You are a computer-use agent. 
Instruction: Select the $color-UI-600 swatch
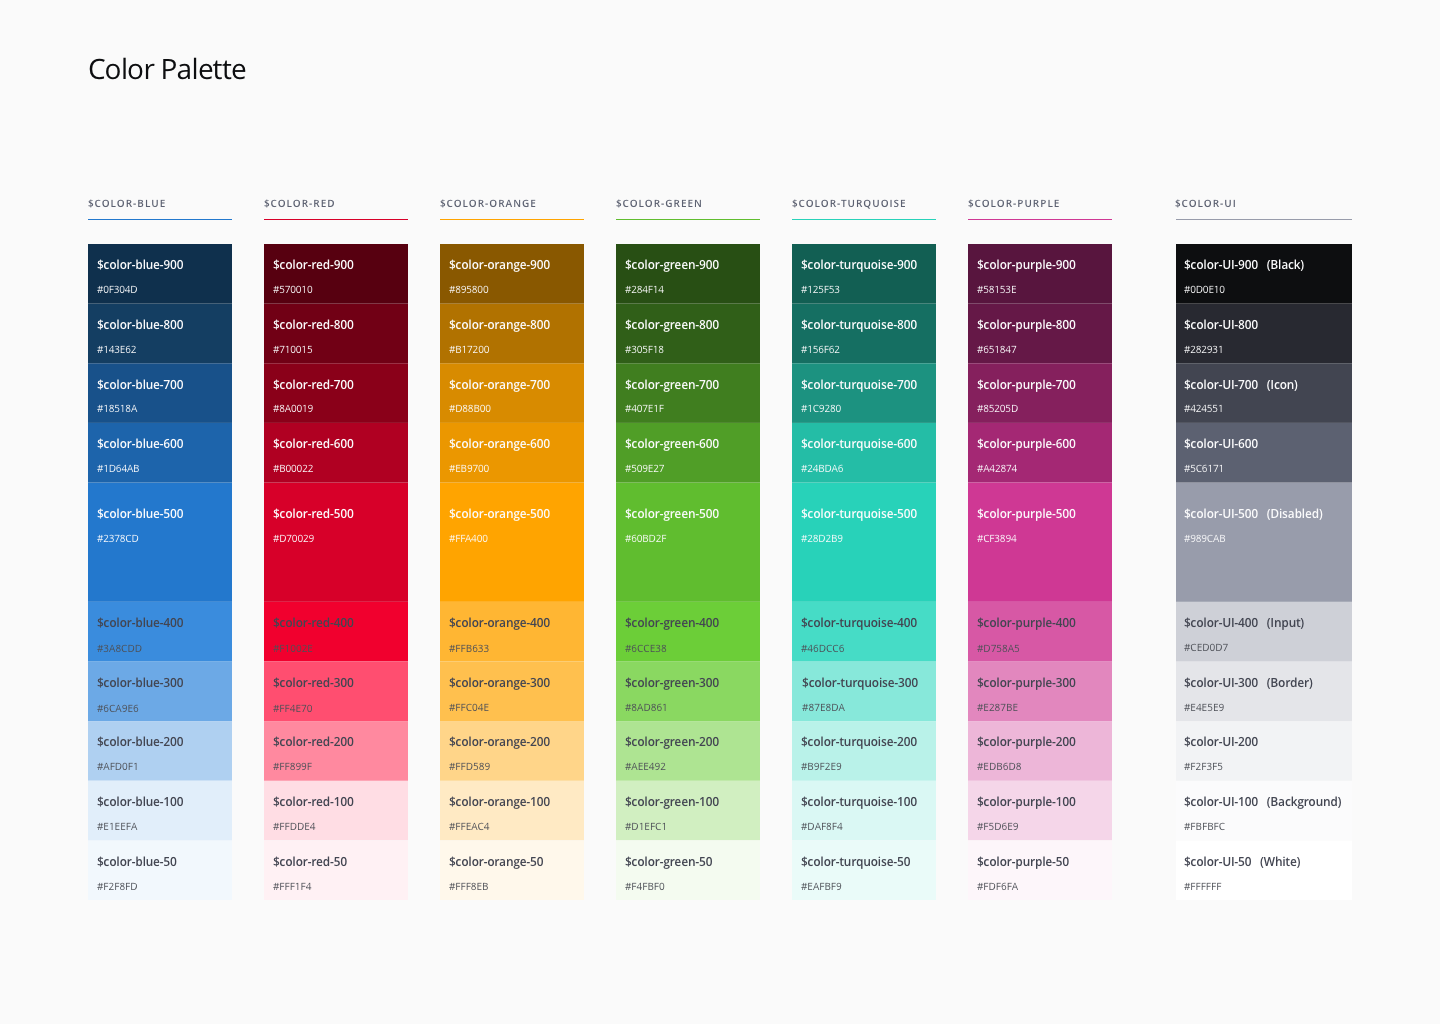pyautogui.click(x=1264, y=453)
